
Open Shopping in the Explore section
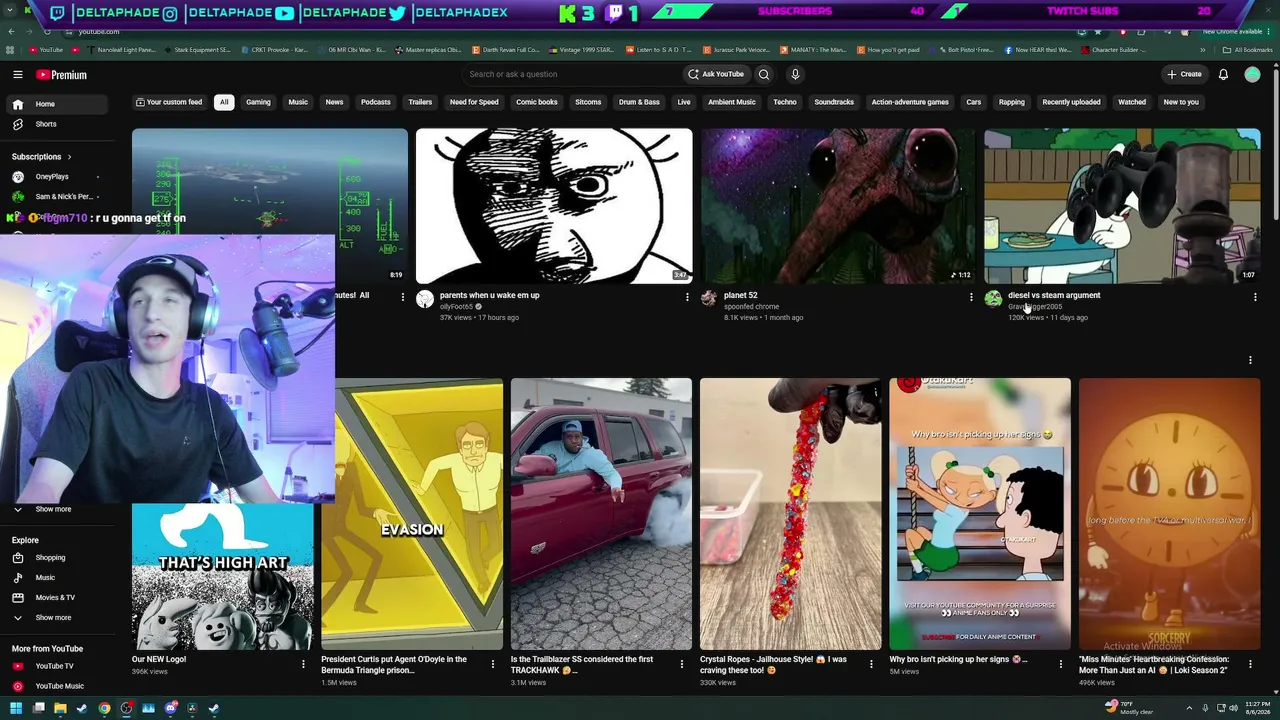click(x=56, y=558)
